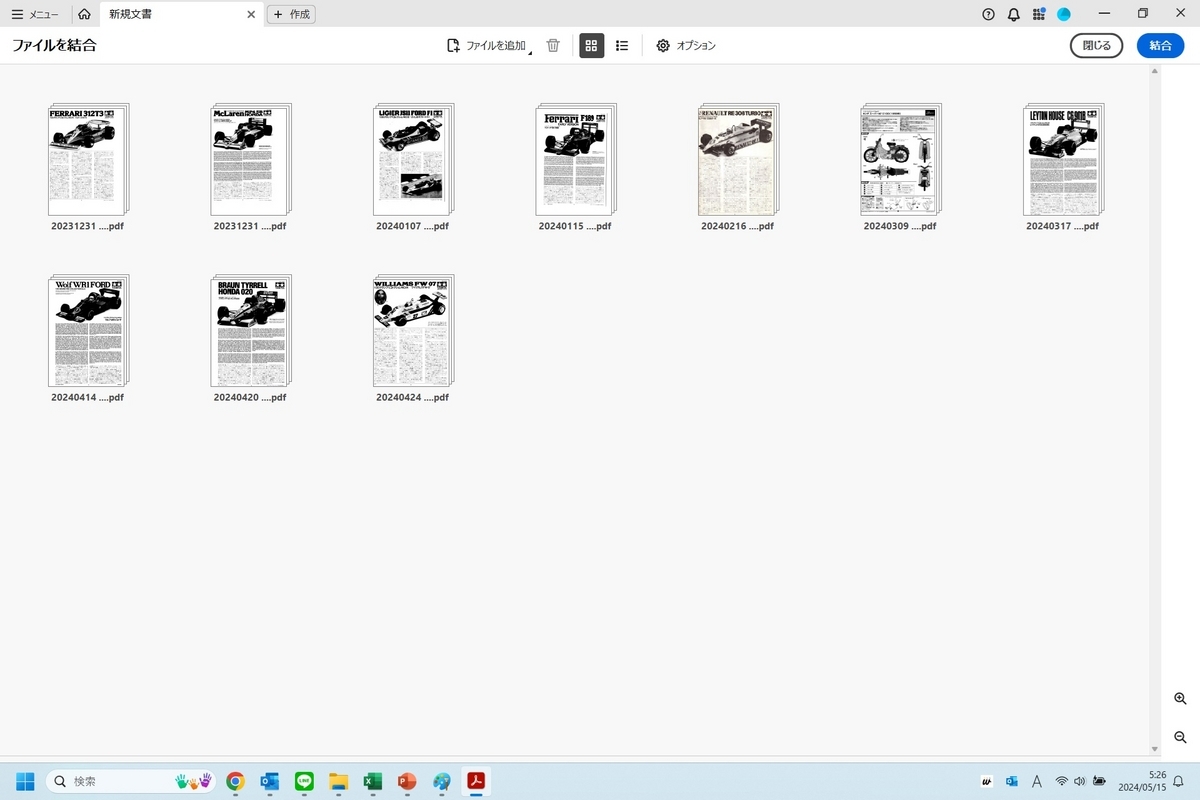Open オプション settings
1200x800 pixels.
686,45
